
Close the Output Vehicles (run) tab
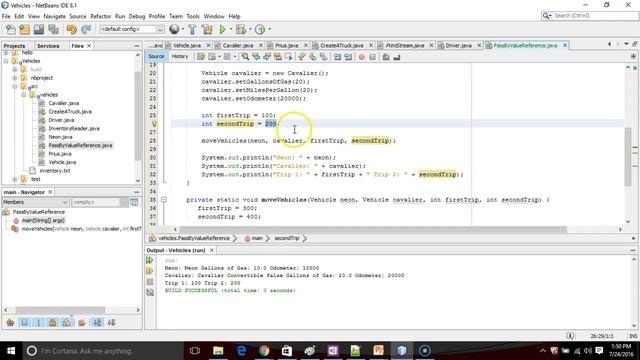[x=212, y=250]
